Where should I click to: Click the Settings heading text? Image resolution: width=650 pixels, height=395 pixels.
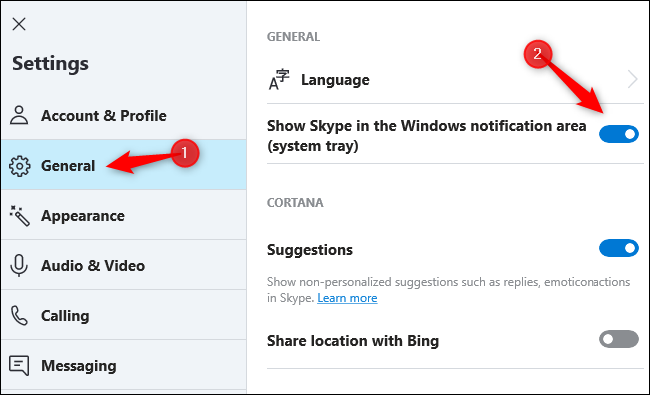pos(50,64)
